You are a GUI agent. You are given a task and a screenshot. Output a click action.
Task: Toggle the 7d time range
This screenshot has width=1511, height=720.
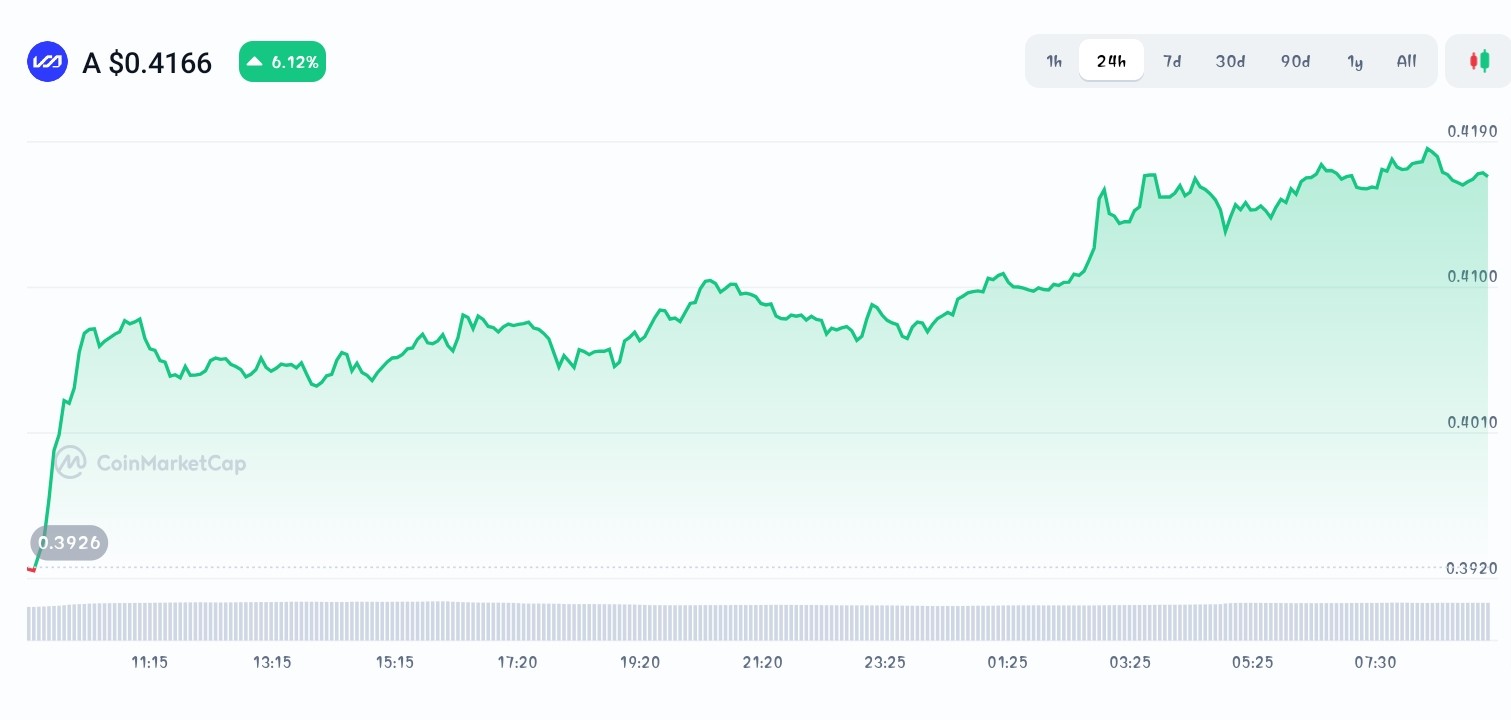(x=1172, y=61)
